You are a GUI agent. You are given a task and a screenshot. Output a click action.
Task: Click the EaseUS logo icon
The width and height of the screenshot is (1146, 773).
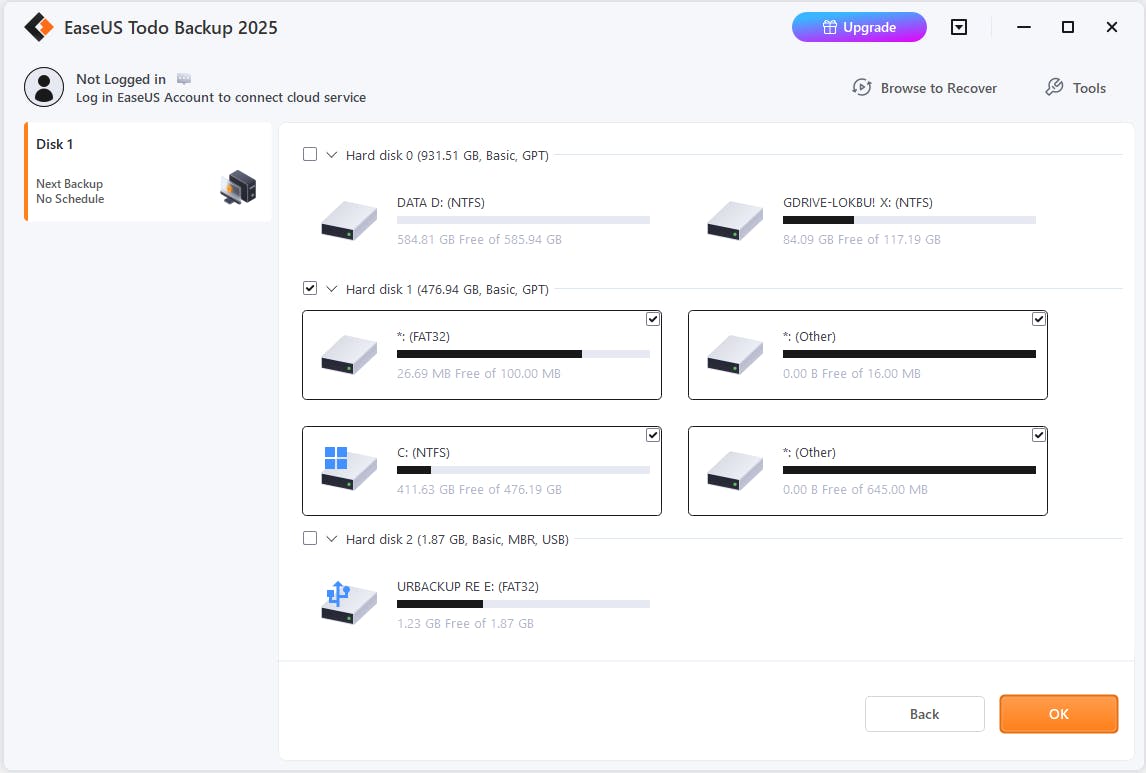pos(39,28)
